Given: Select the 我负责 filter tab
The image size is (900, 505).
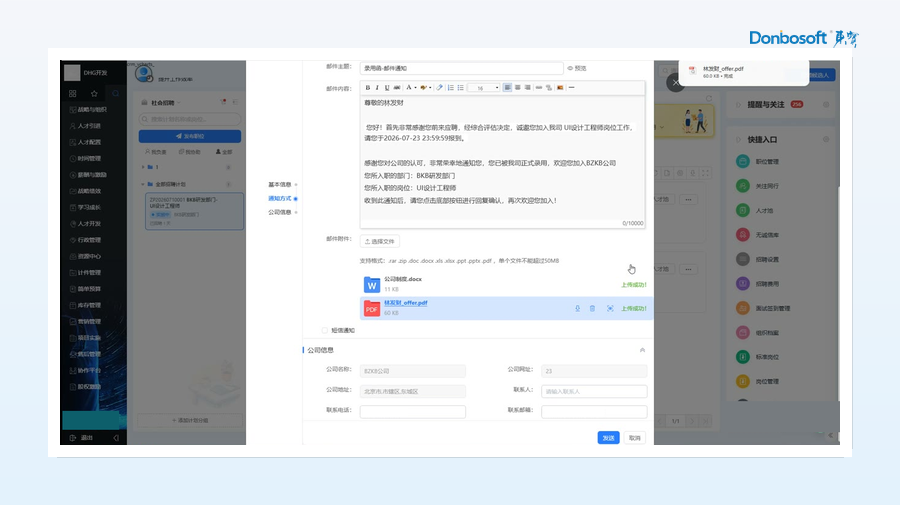Looking at the screenshot, I should click(x=156, y=152).
